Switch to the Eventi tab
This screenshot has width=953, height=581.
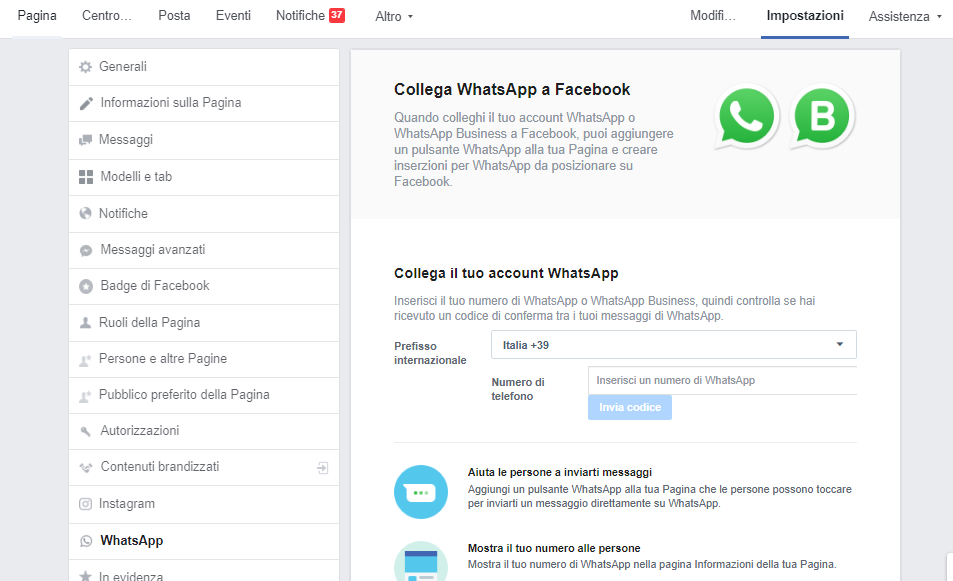coord(233,16)
